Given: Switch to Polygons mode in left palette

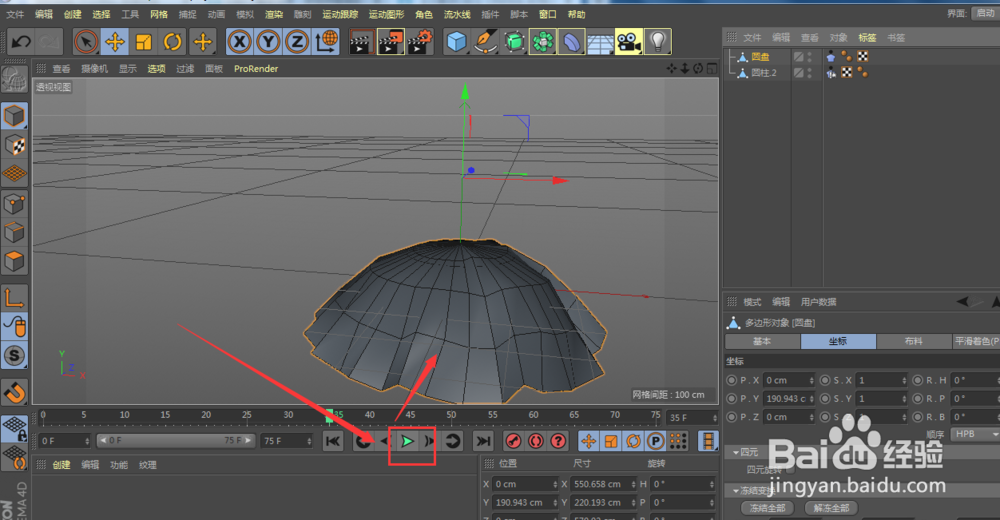Looking at the screenshot, I should point(15,261).
